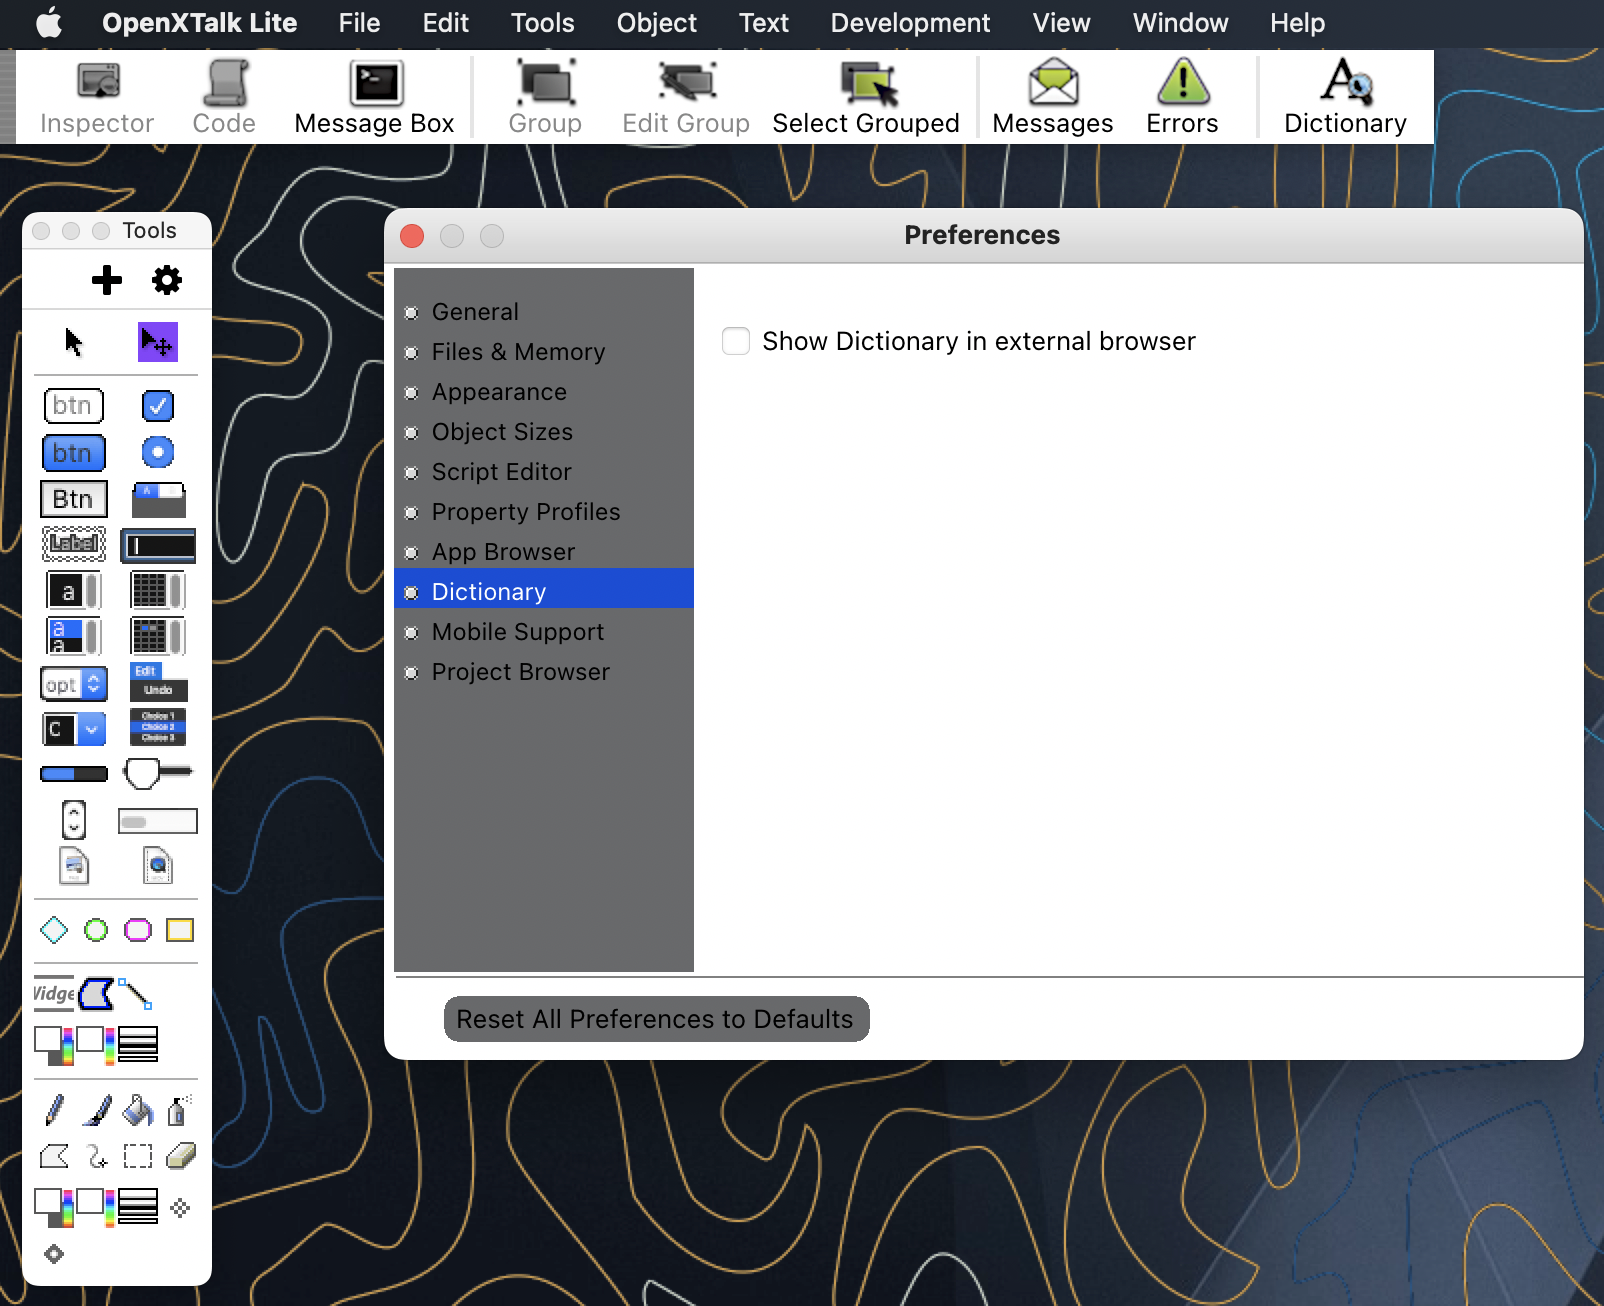Viewport: 1604px width, 1306px height.
Task: Select the yellow rectangle graphic shape
Action: point(180,930)
